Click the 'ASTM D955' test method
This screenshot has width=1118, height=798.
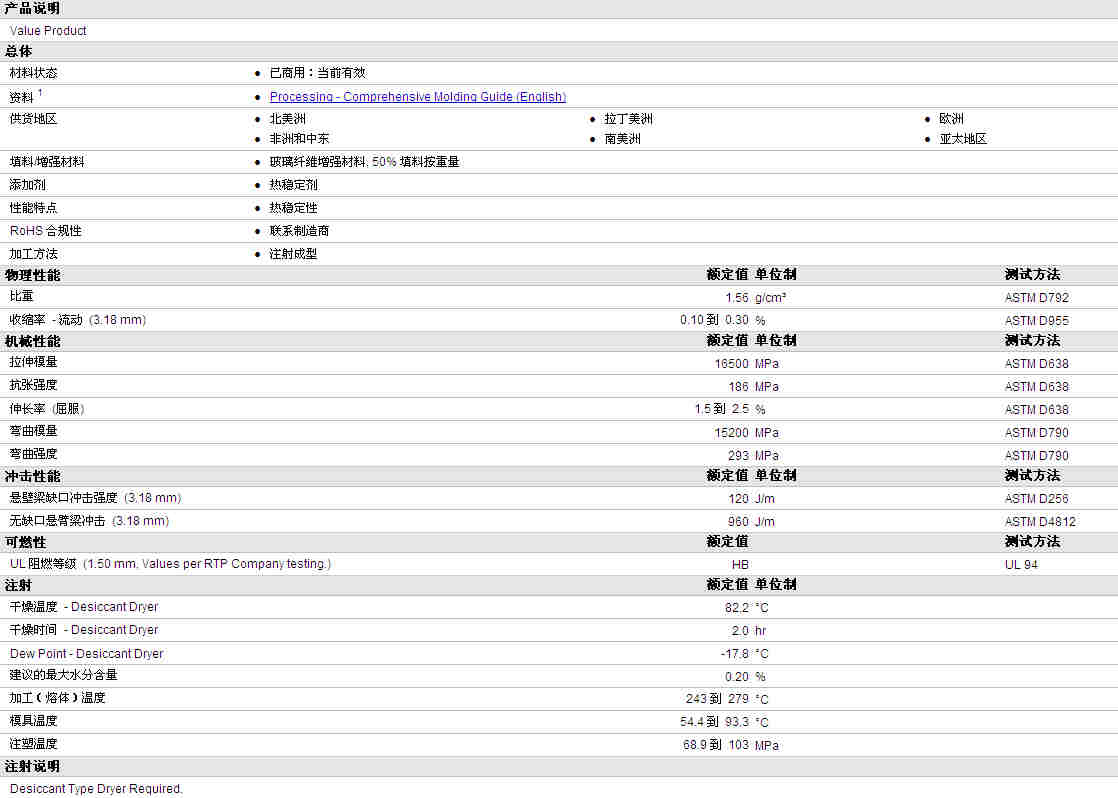(x=1037, y=321)
